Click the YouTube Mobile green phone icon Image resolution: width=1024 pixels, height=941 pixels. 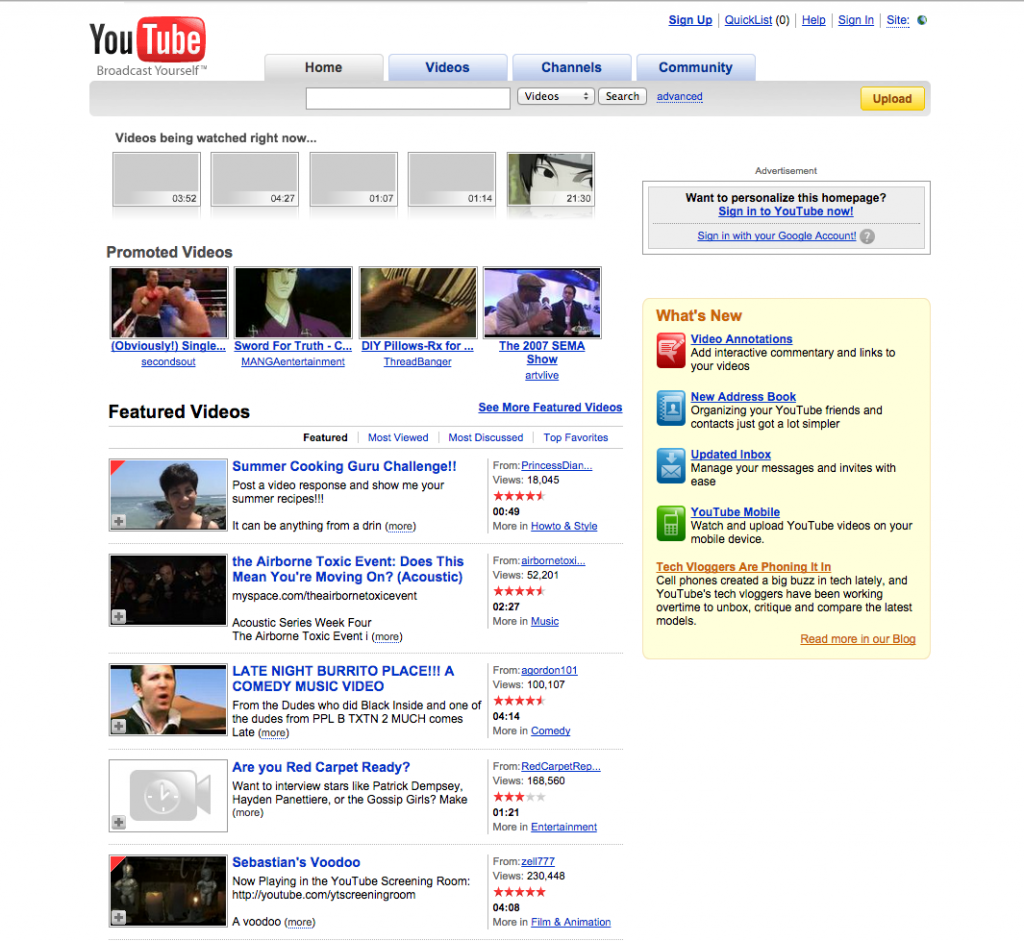coord(671,524)
